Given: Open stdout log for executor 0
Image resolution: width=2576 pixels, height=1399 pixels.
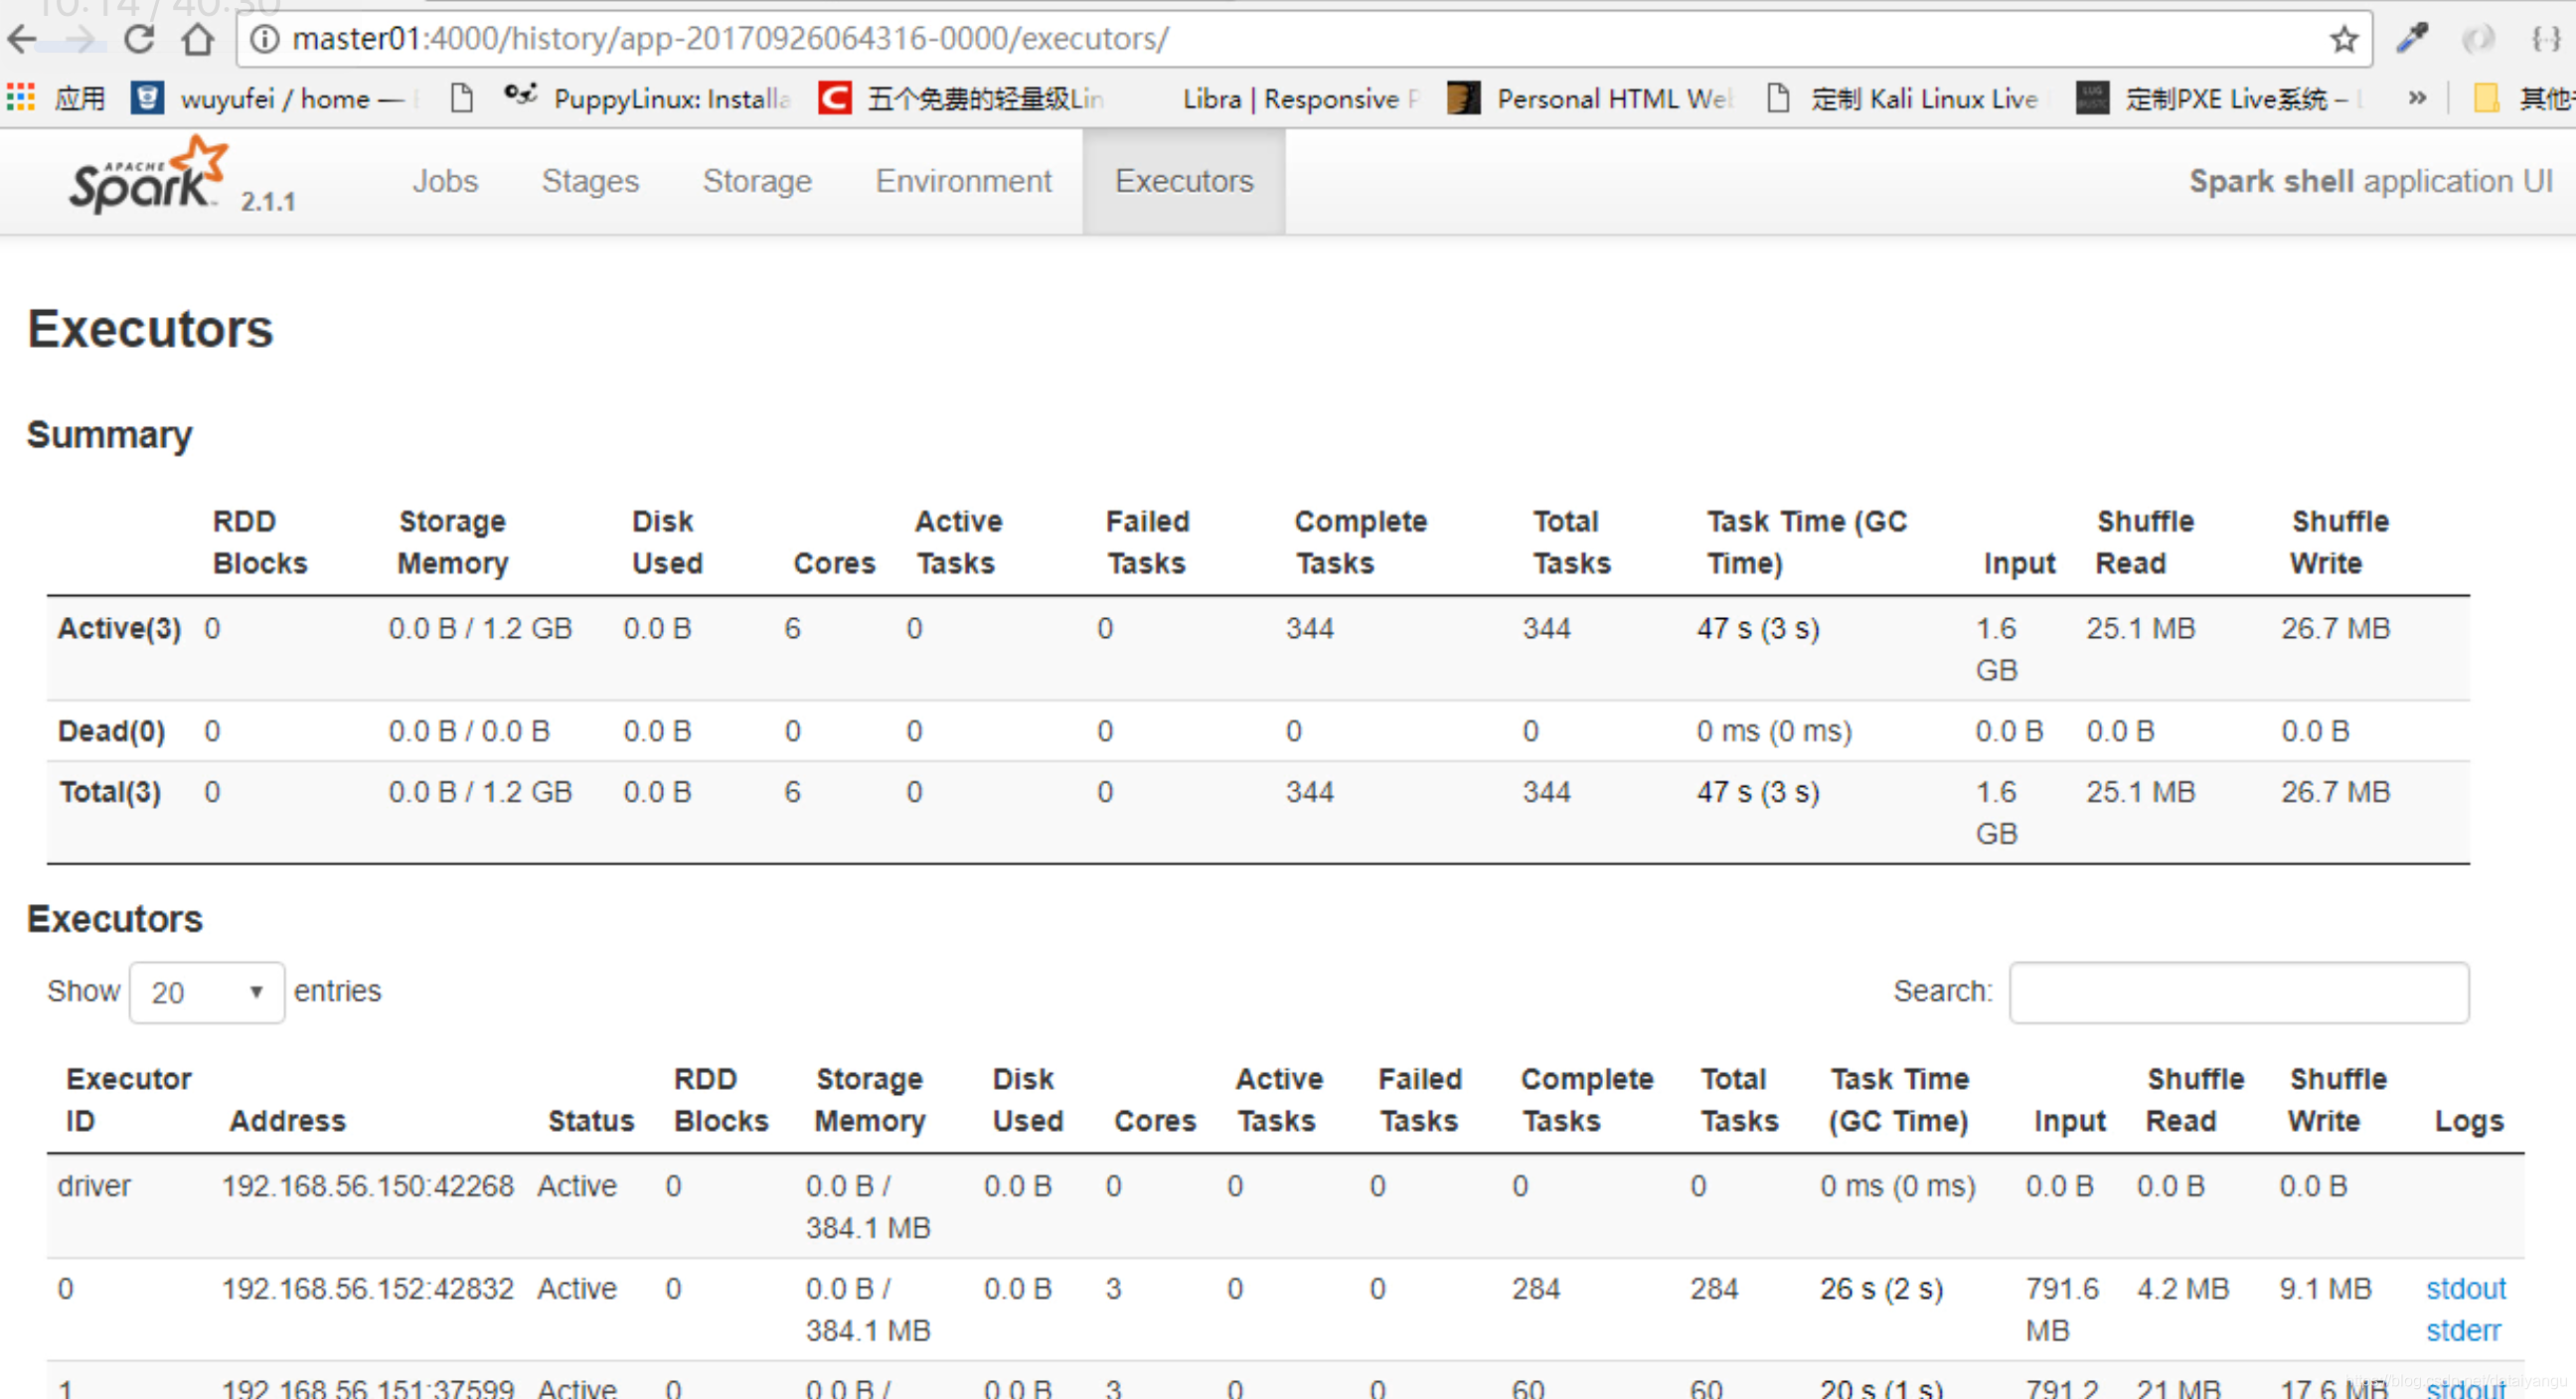Looking at the screenshot, I should 2466,1288.
